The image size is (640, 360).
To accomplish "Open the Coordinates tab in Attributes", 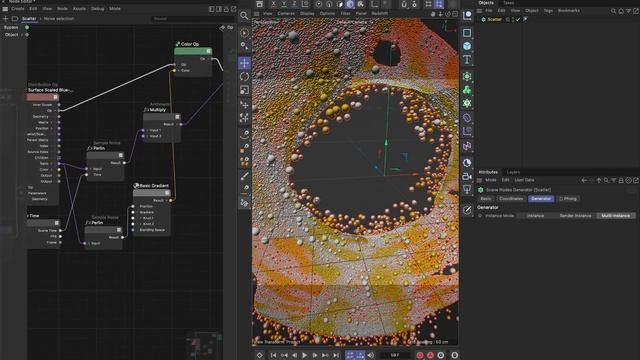I will (x=511, y=199).
